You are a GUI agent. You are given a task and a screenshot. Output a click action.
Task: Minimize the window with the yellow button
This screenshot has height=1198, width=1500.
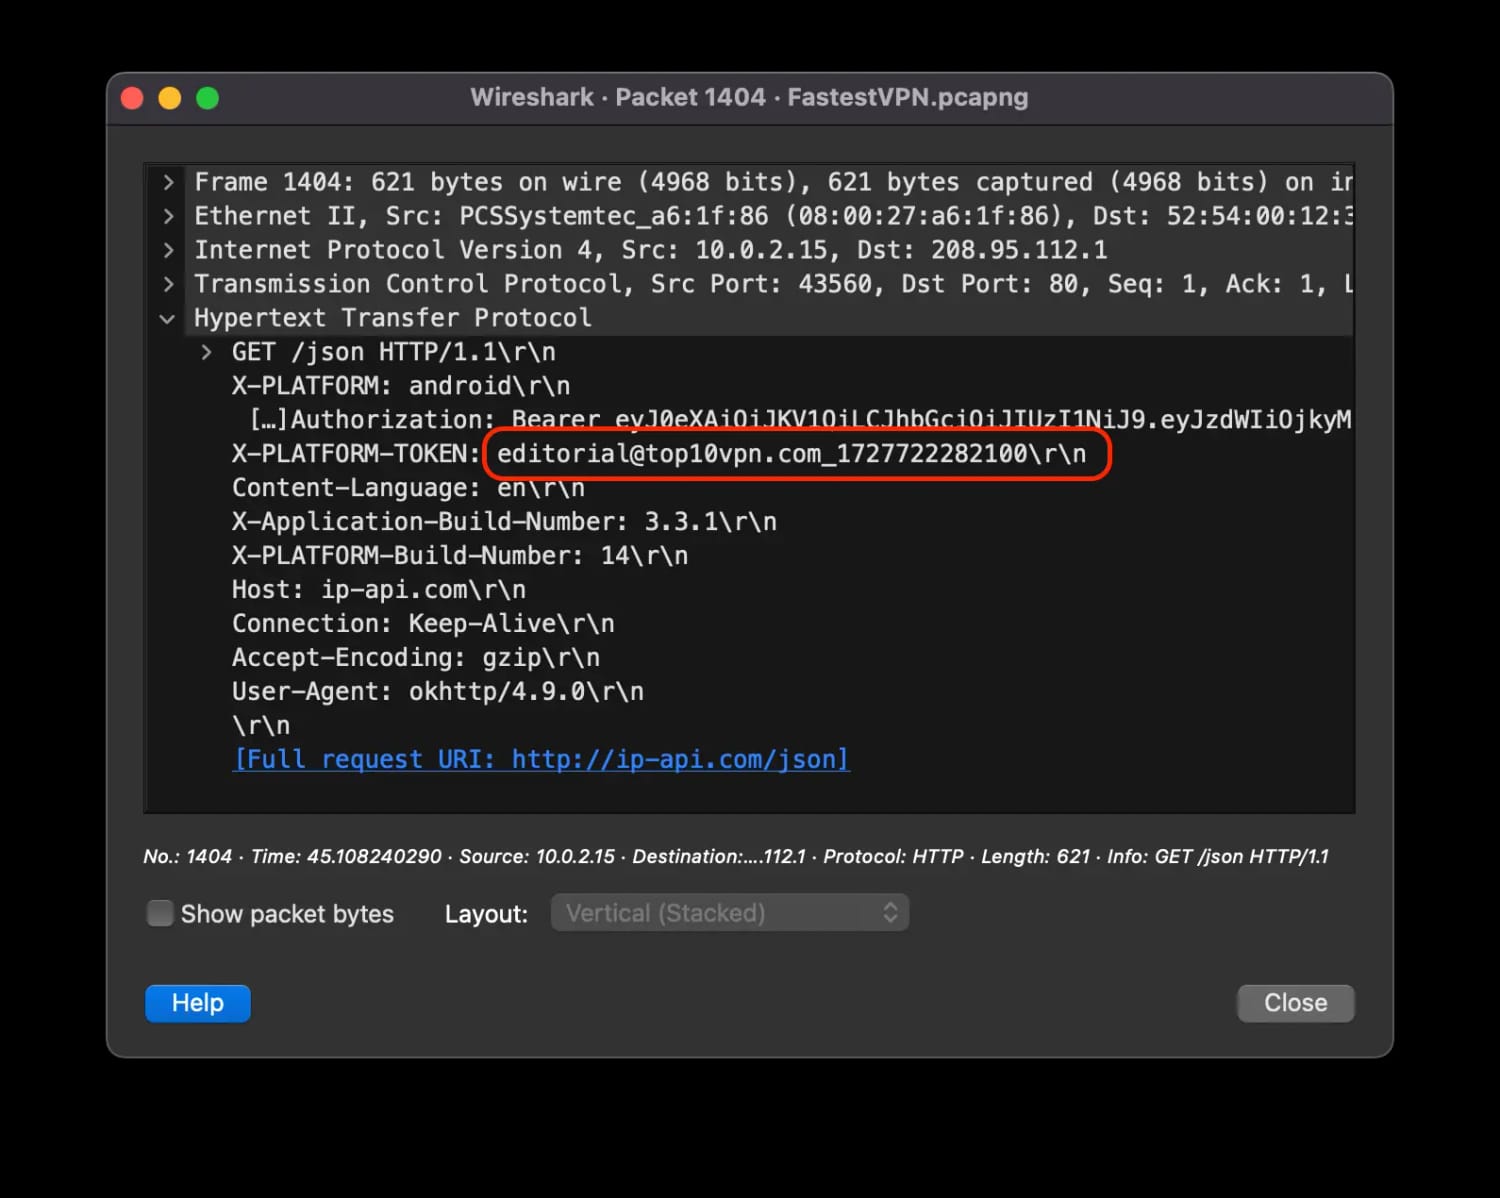point(170,98)
